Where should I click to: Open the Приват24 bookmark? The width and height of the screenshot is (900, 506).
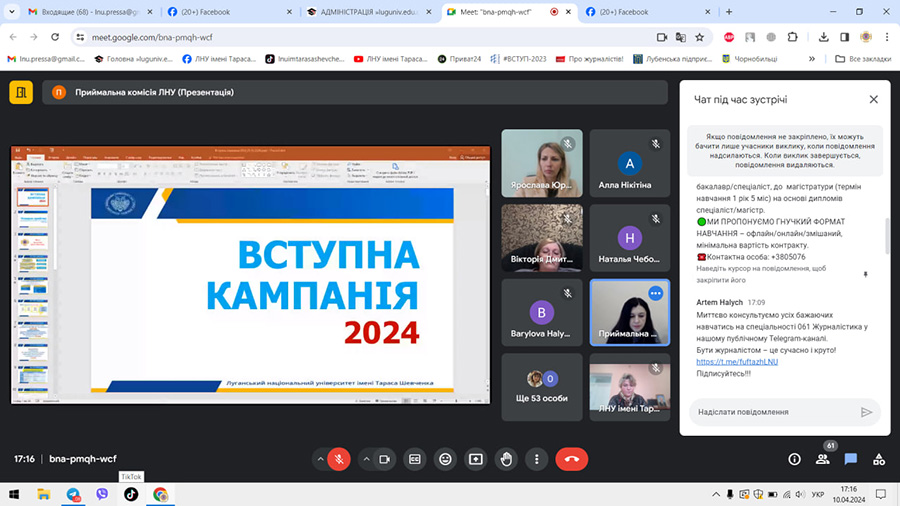pyautogui.click(x=459, y=59)
